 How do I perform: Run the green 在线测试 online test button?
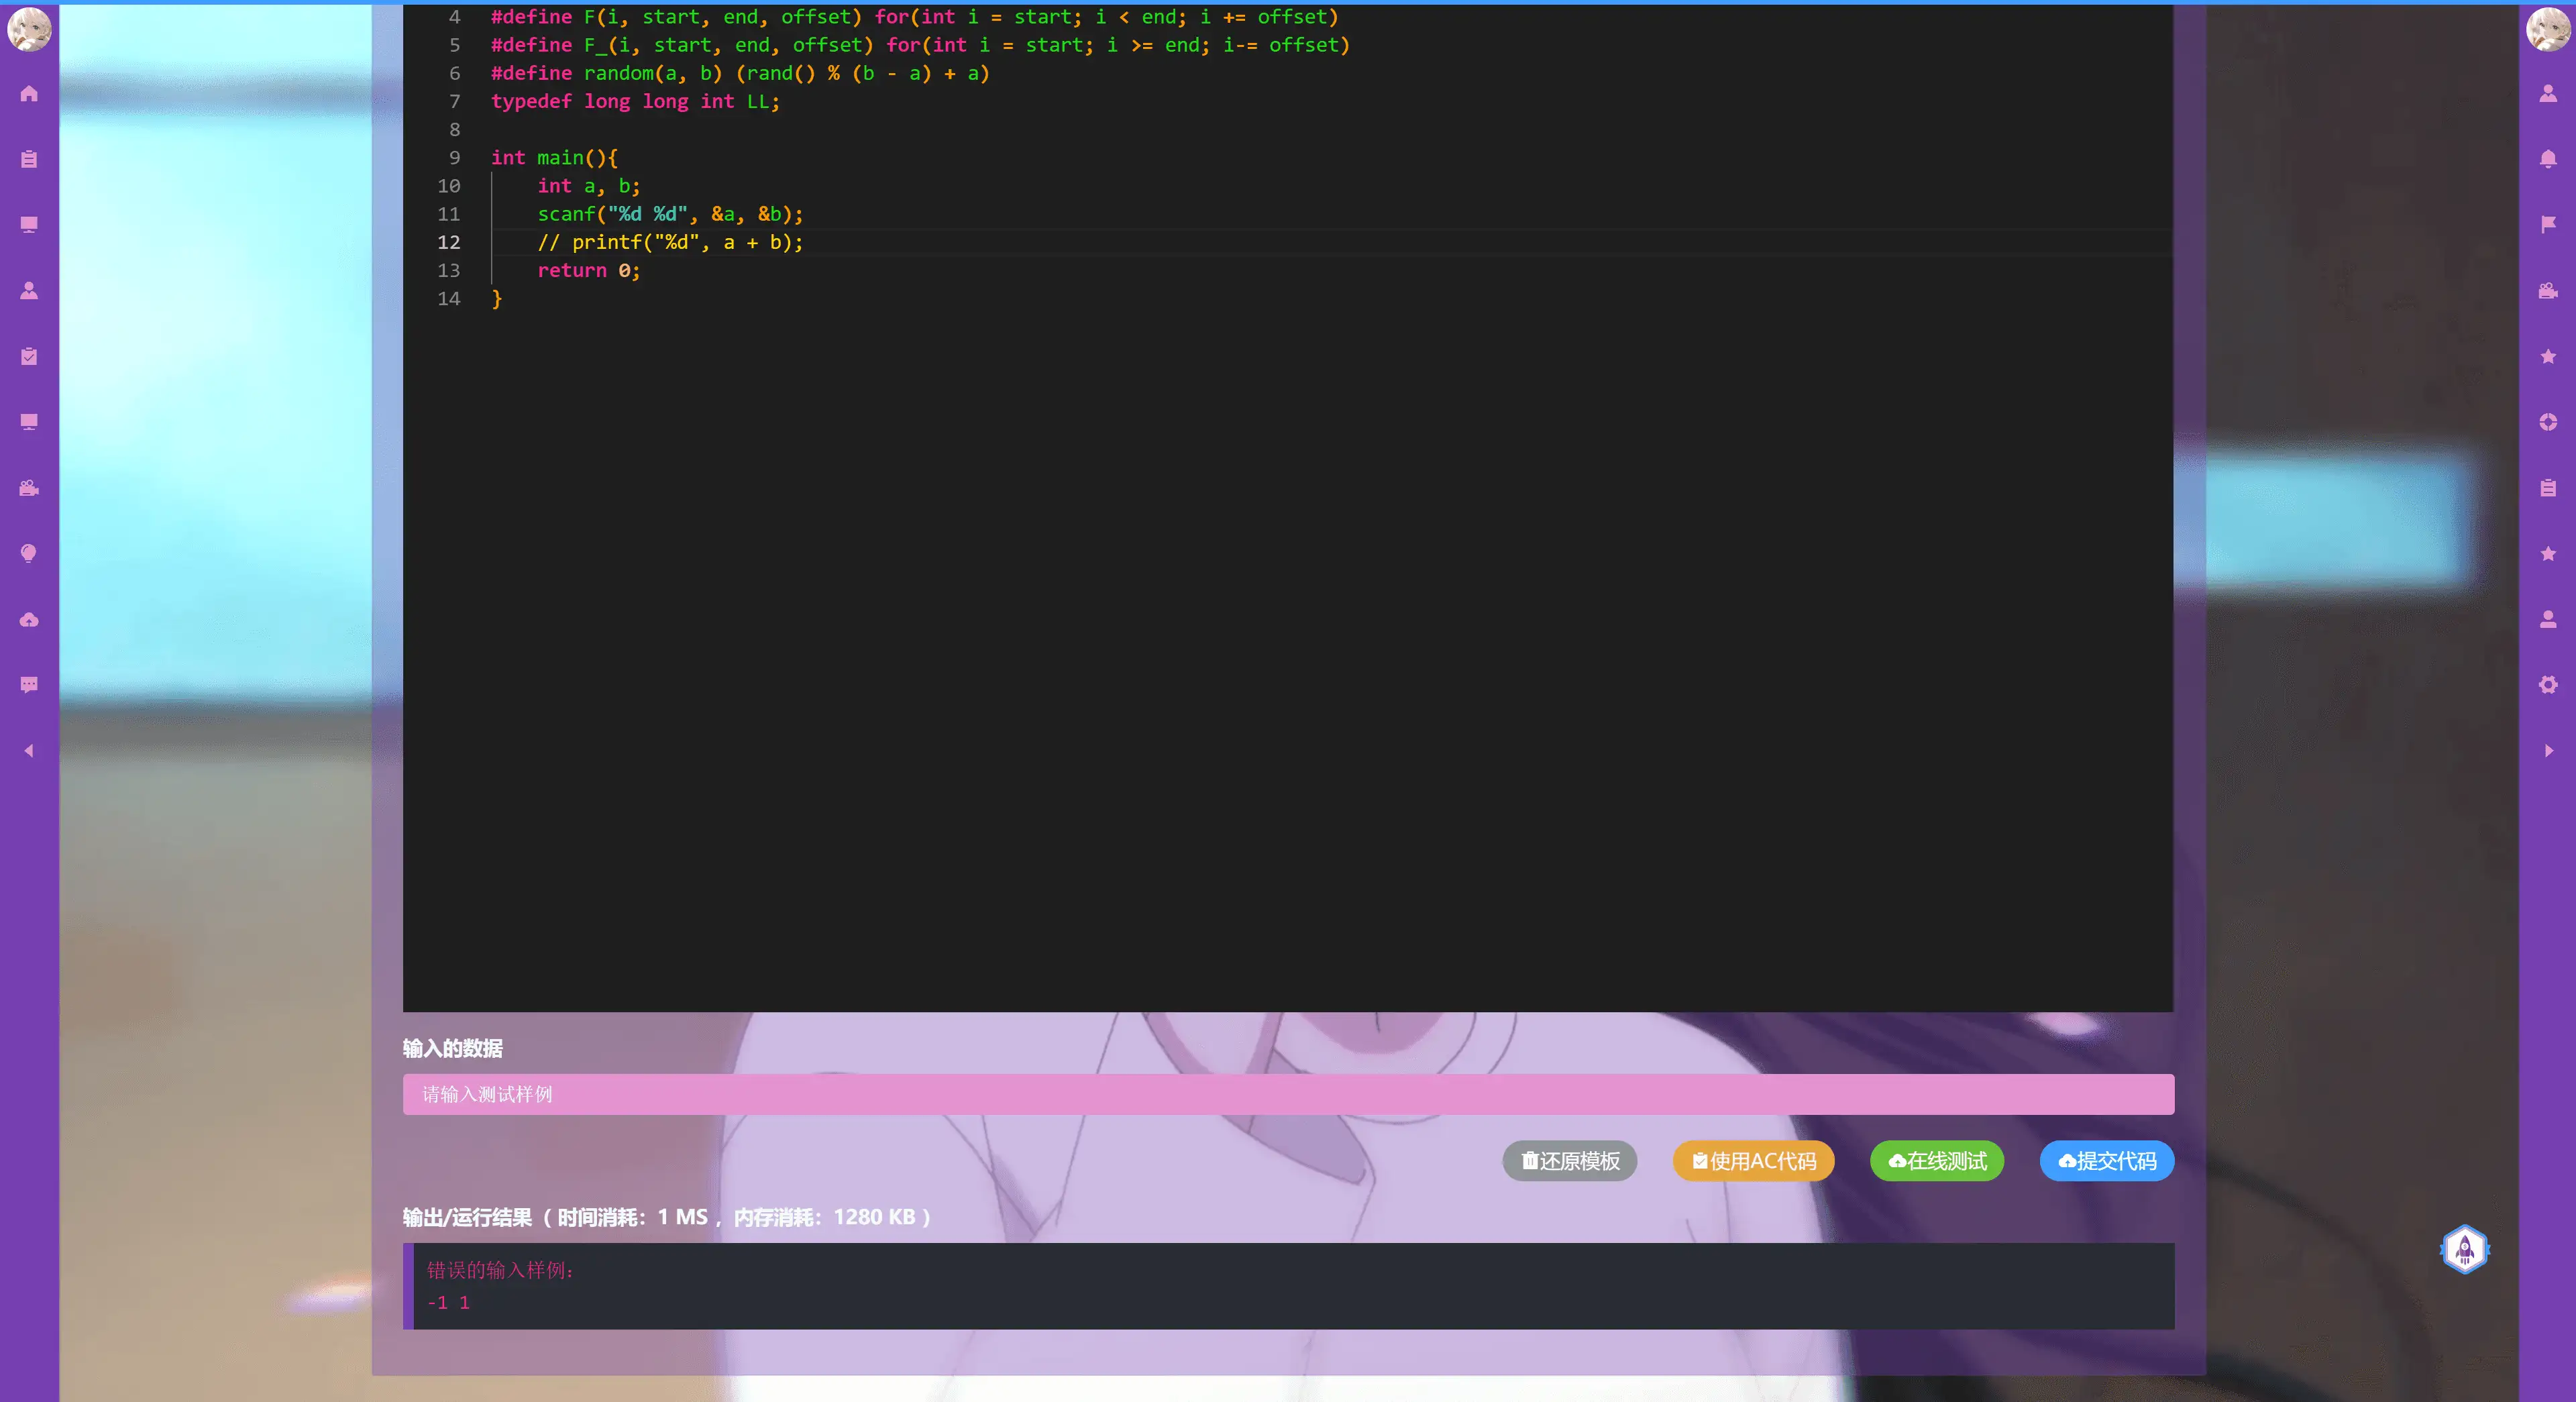[x=1936, y=1161]
